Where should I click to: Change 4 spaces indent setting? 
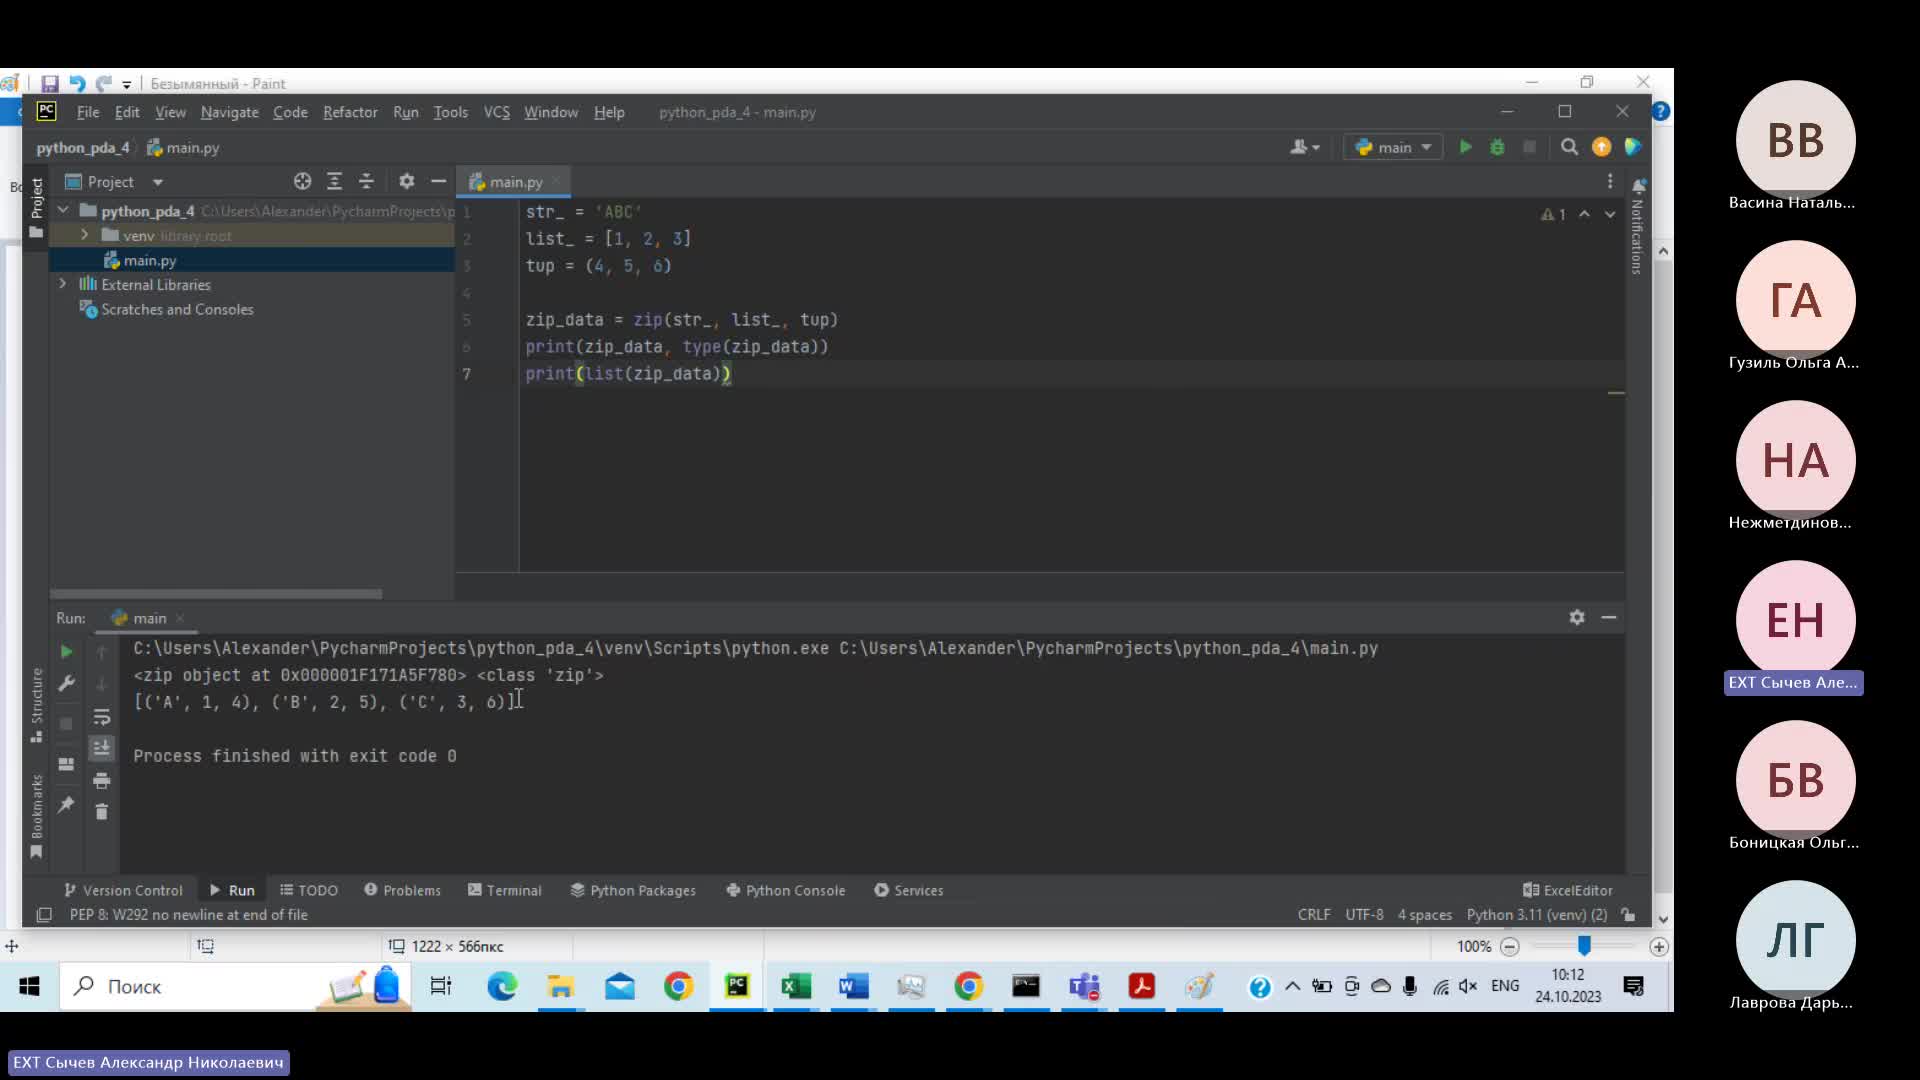pyautogui.click(x=1424, y=914)
